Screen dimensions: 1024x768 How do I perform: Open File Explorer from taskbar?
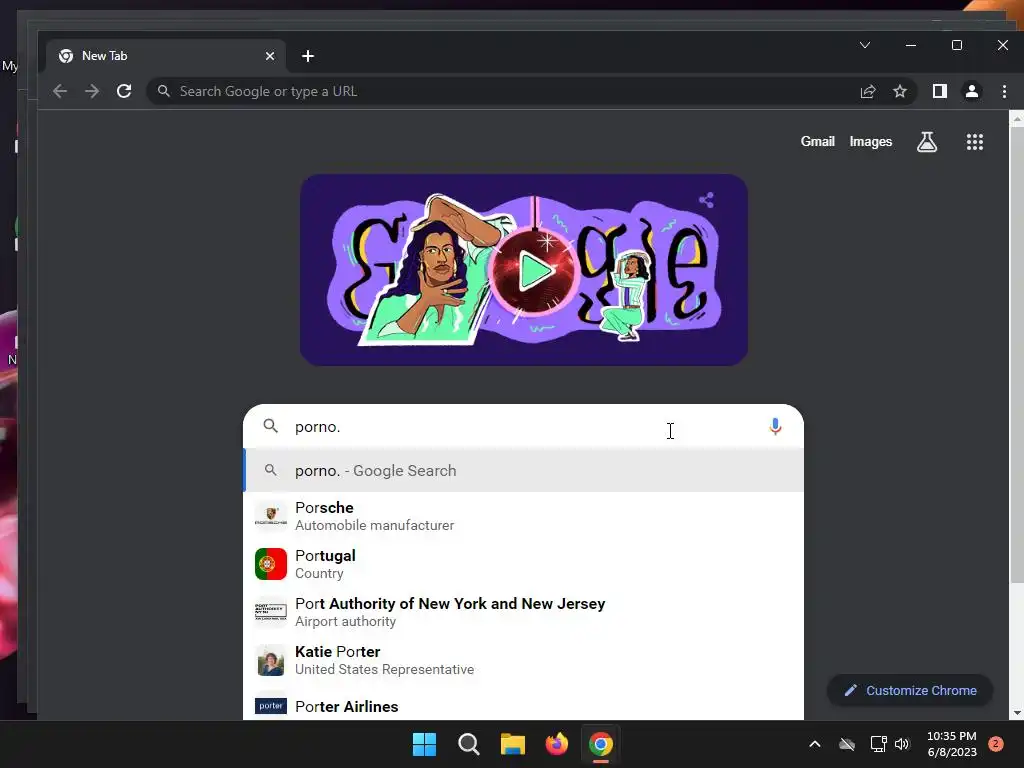click(513, 744)
